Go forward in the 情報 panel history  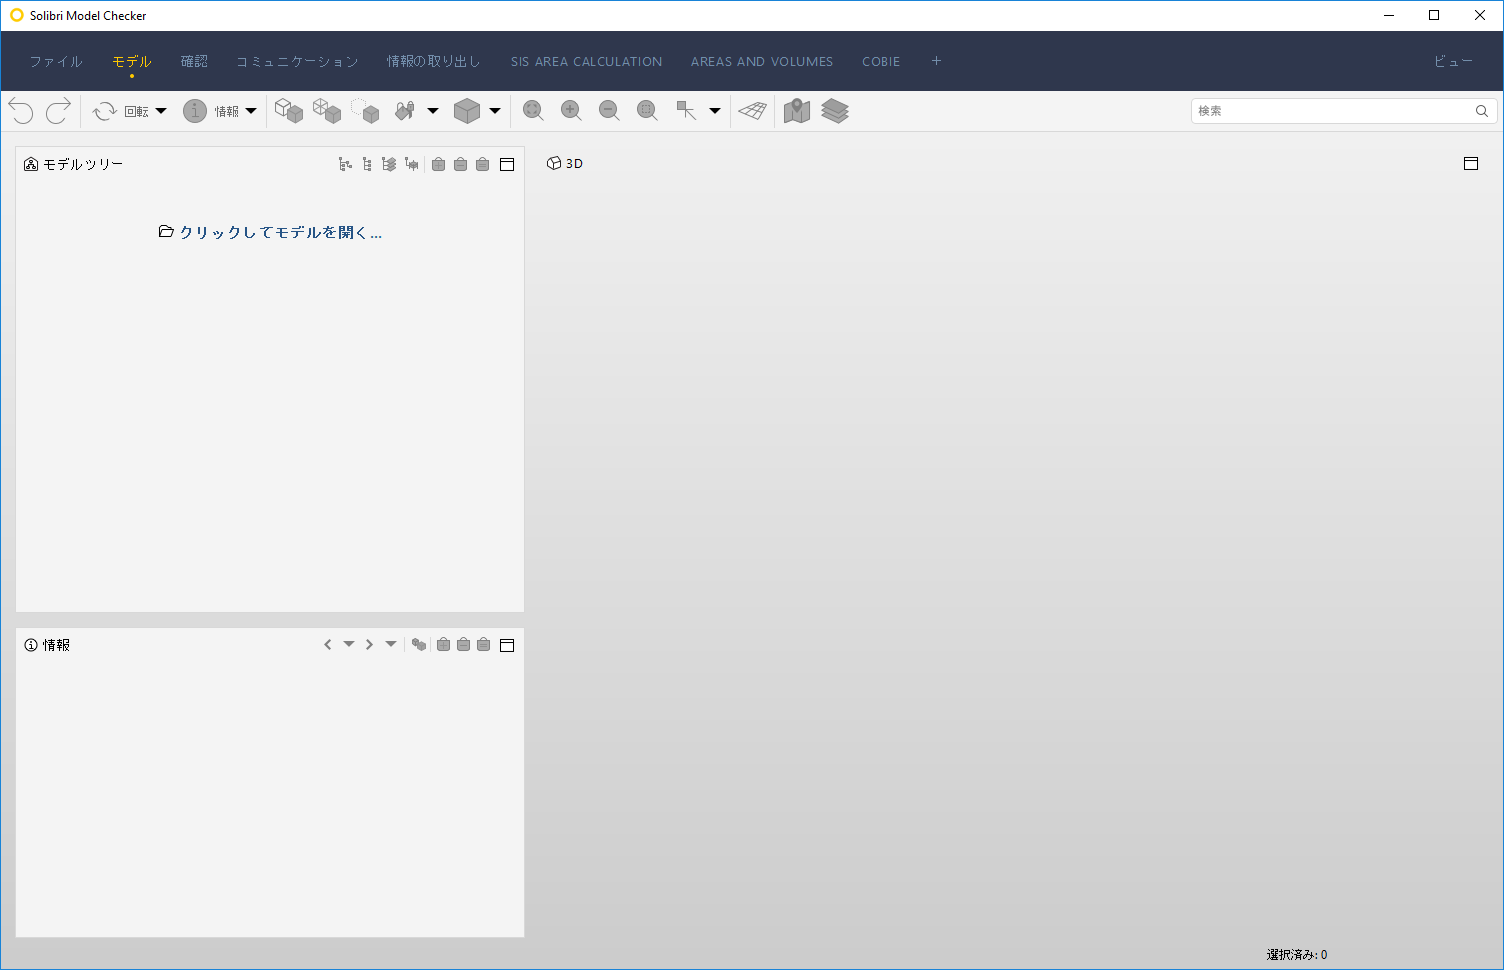369,645
